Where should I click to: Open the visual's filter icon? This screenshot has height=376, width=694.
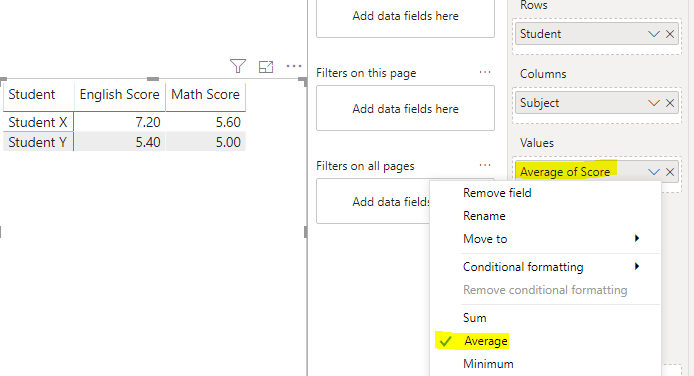pyautogui.click(x=238, y=66)
